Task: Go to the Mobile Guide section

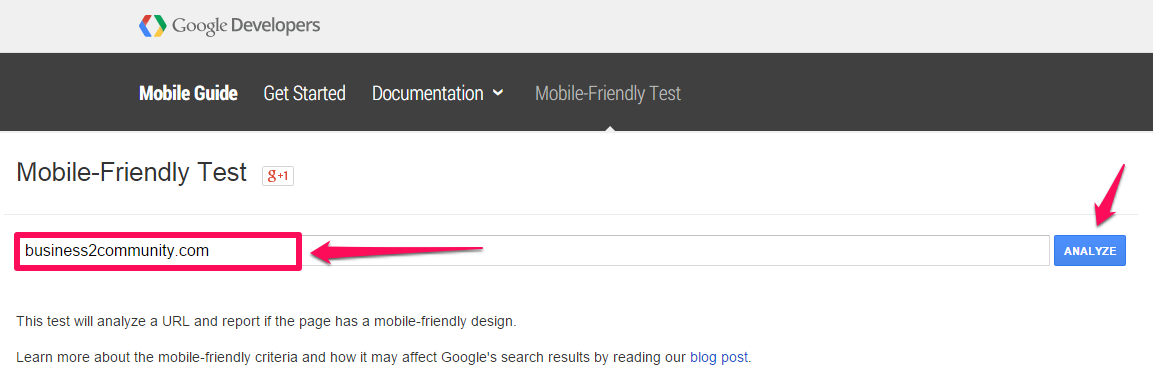Action: [x=188, y=93]
